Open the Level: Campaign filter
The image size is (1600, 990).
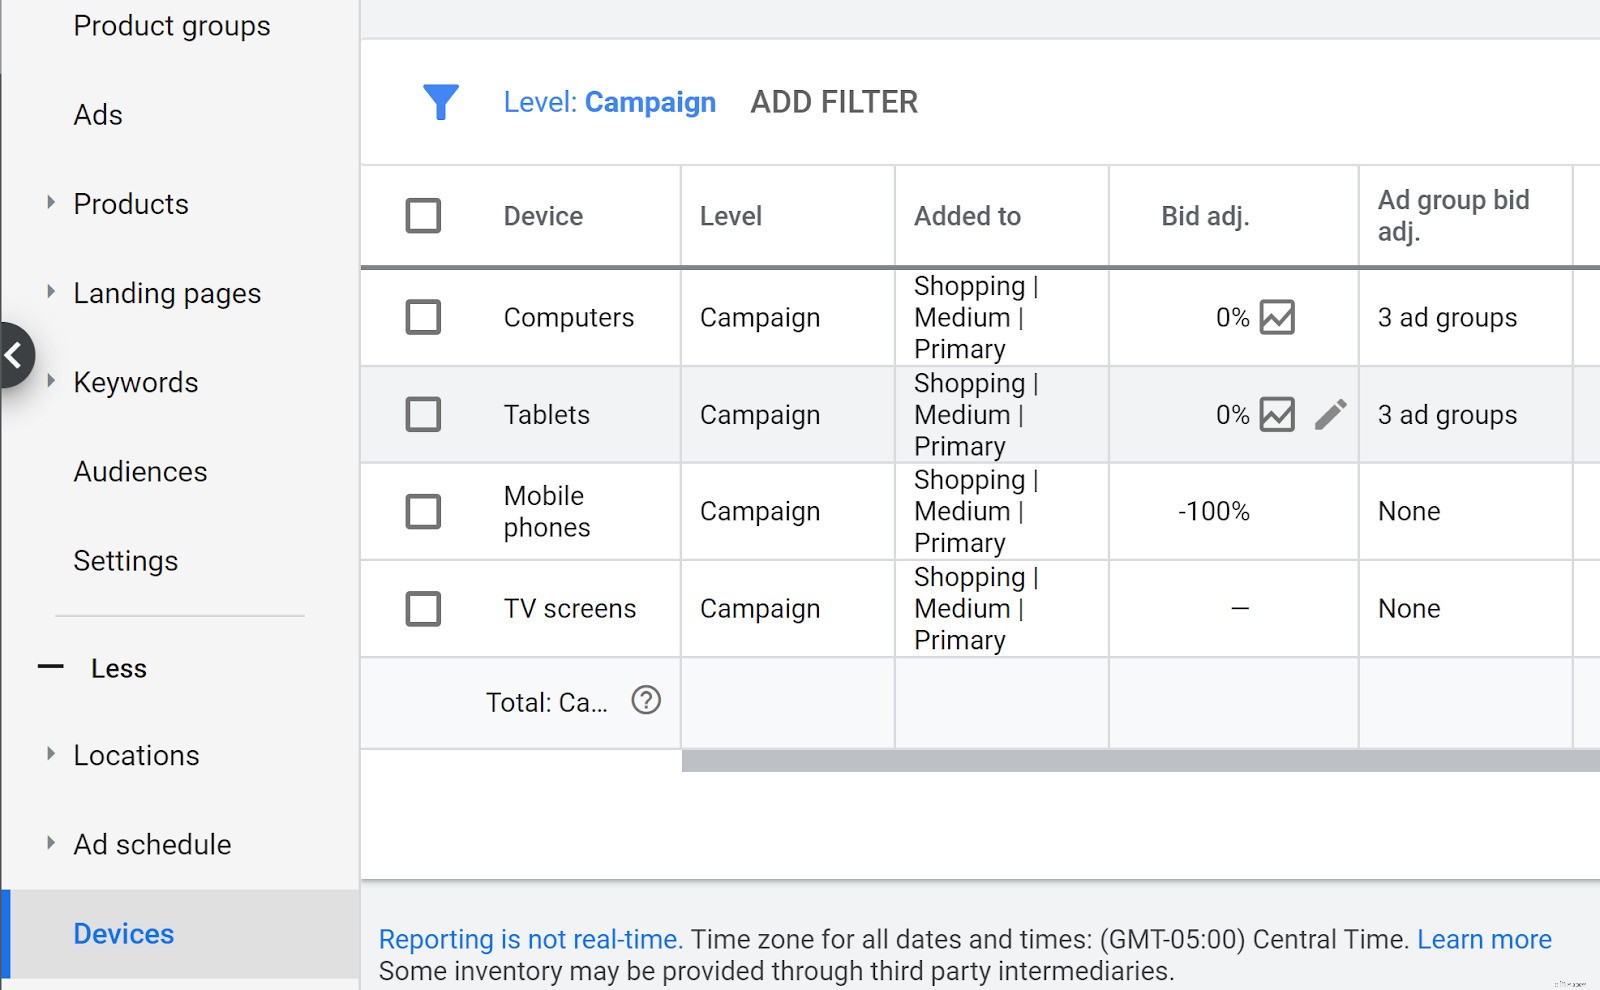pyautogui.click(x=610, y=101)
